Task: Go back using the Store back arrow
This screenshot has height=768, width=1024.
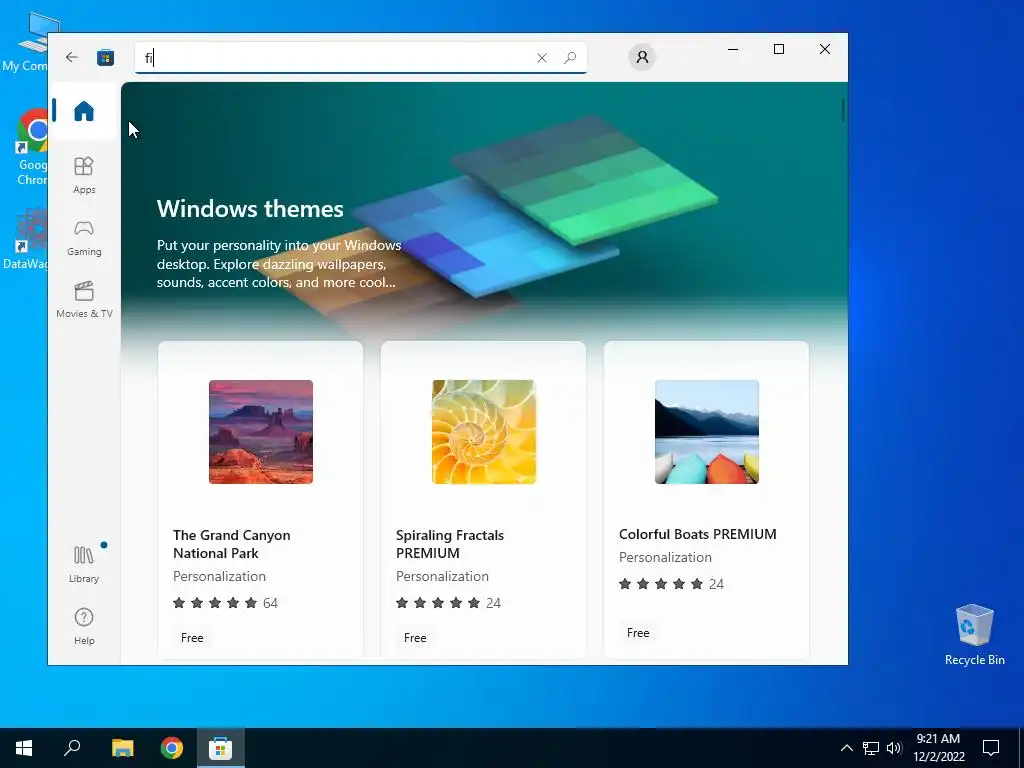Action: pyautogui.click(x=72, y=57)
